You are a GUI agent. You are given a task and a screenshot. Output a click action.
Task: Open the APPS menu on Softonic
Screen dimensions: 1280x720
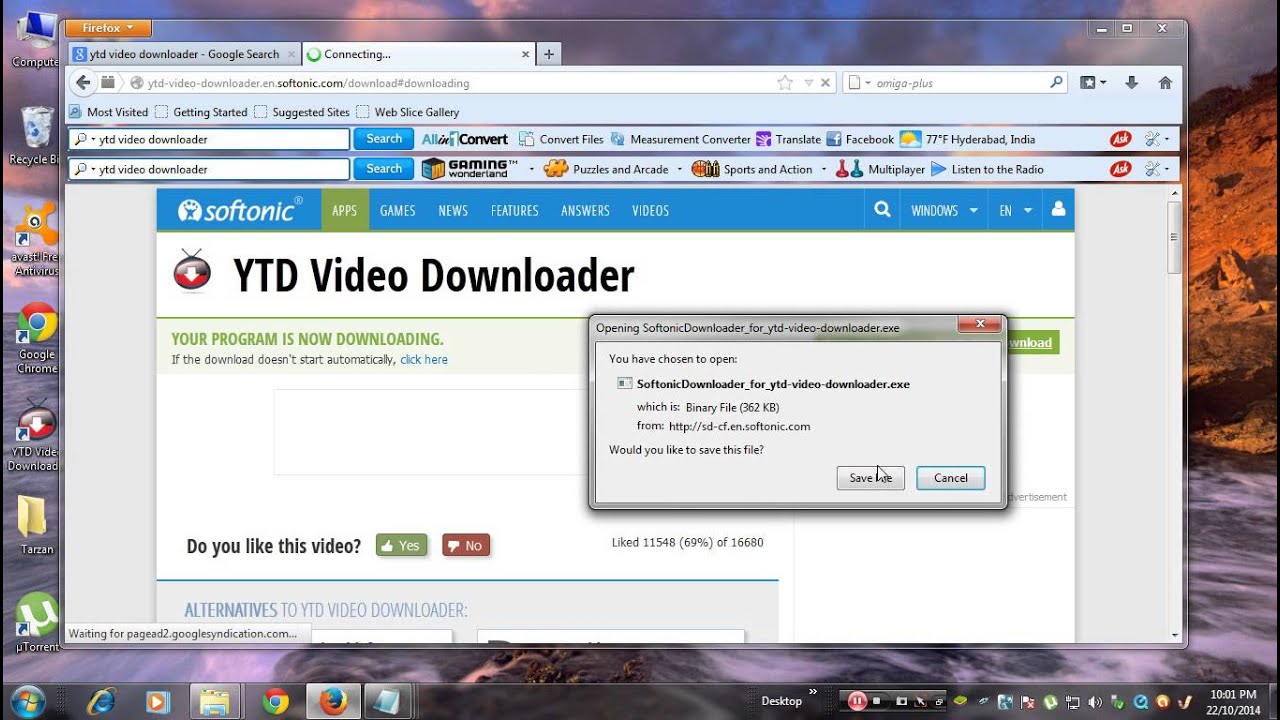(345, 210)
